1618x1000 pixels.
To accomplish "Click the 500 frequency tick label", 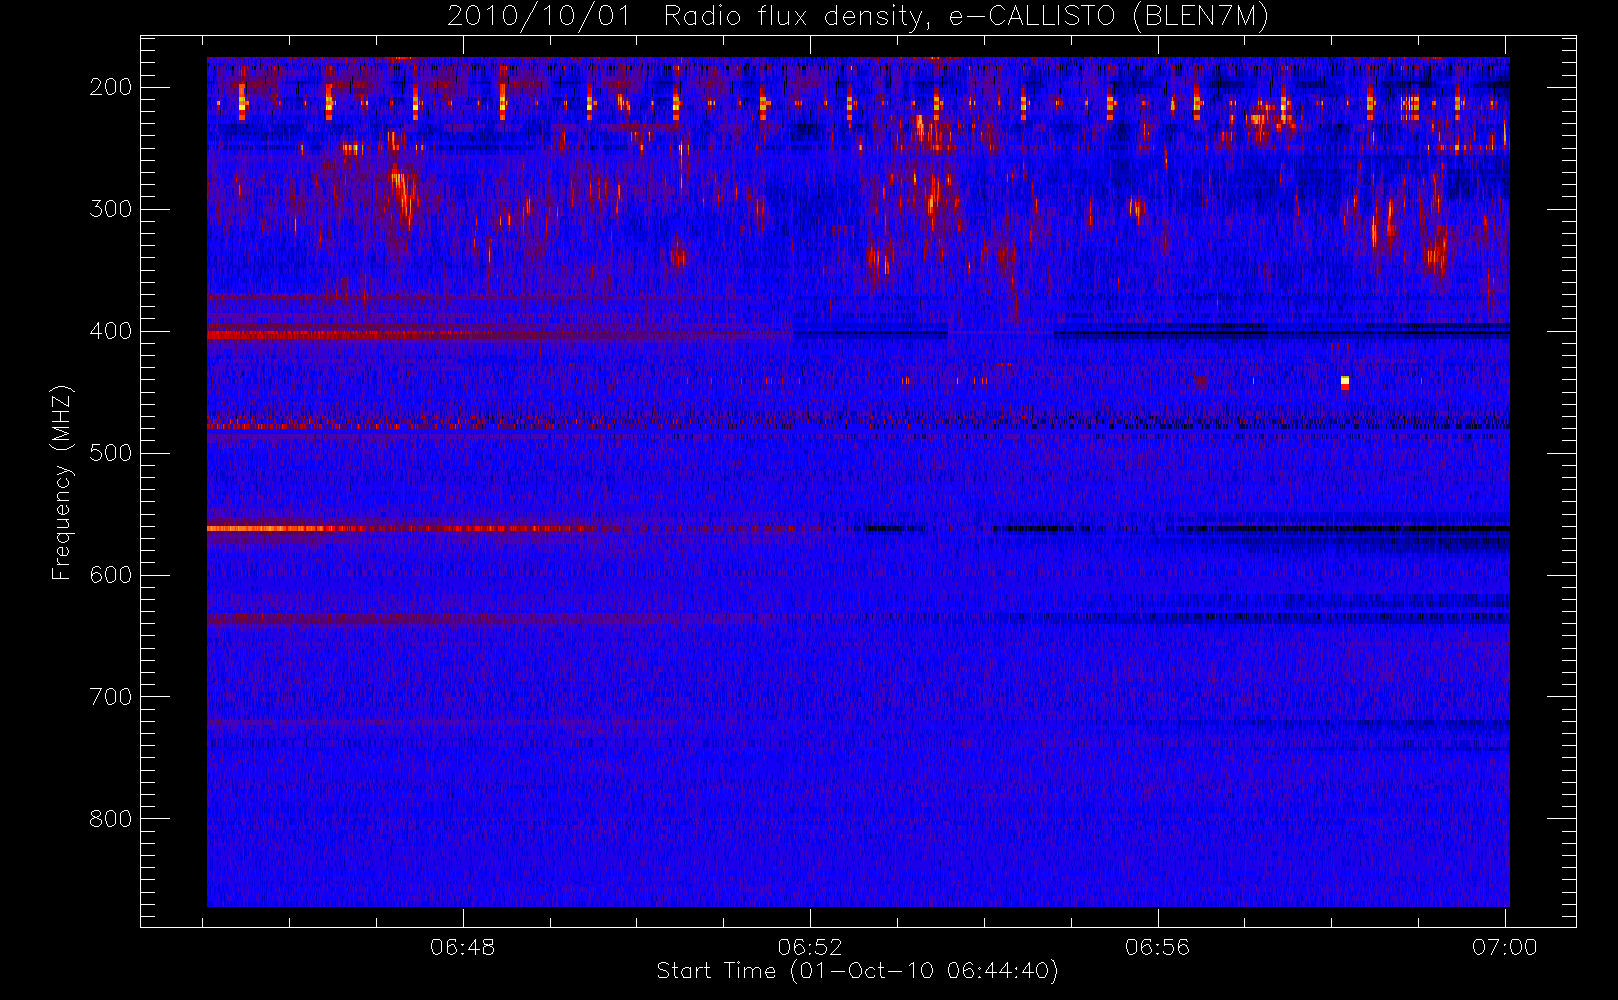I will pyautogui.click(x=111, y=453).
